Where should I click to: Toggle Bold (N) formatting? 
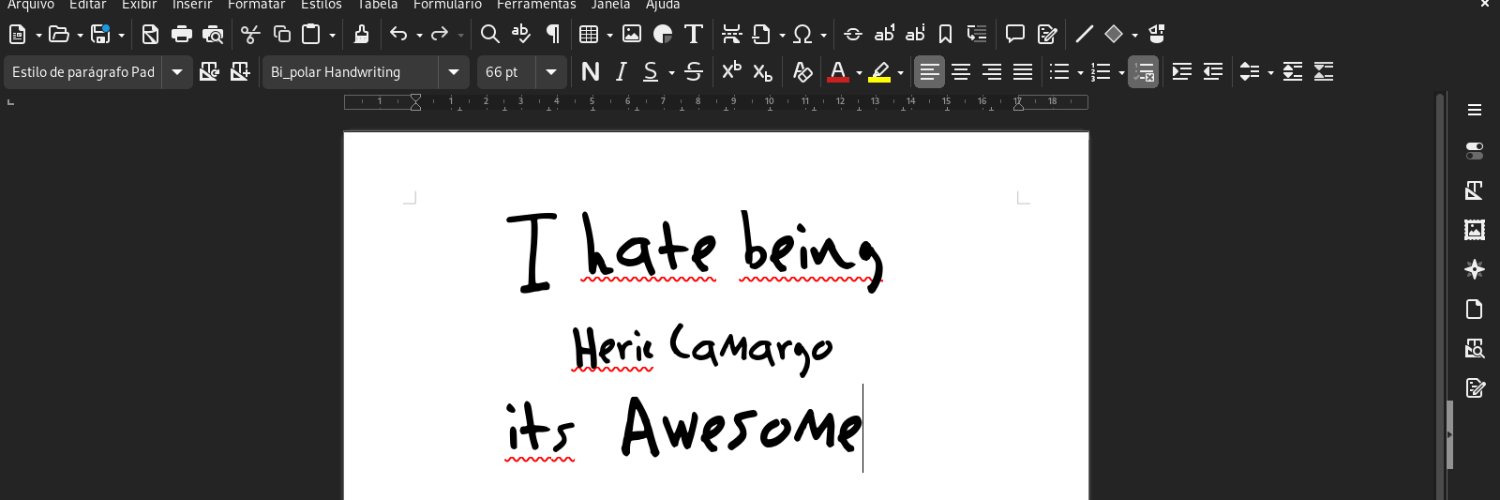590,72
